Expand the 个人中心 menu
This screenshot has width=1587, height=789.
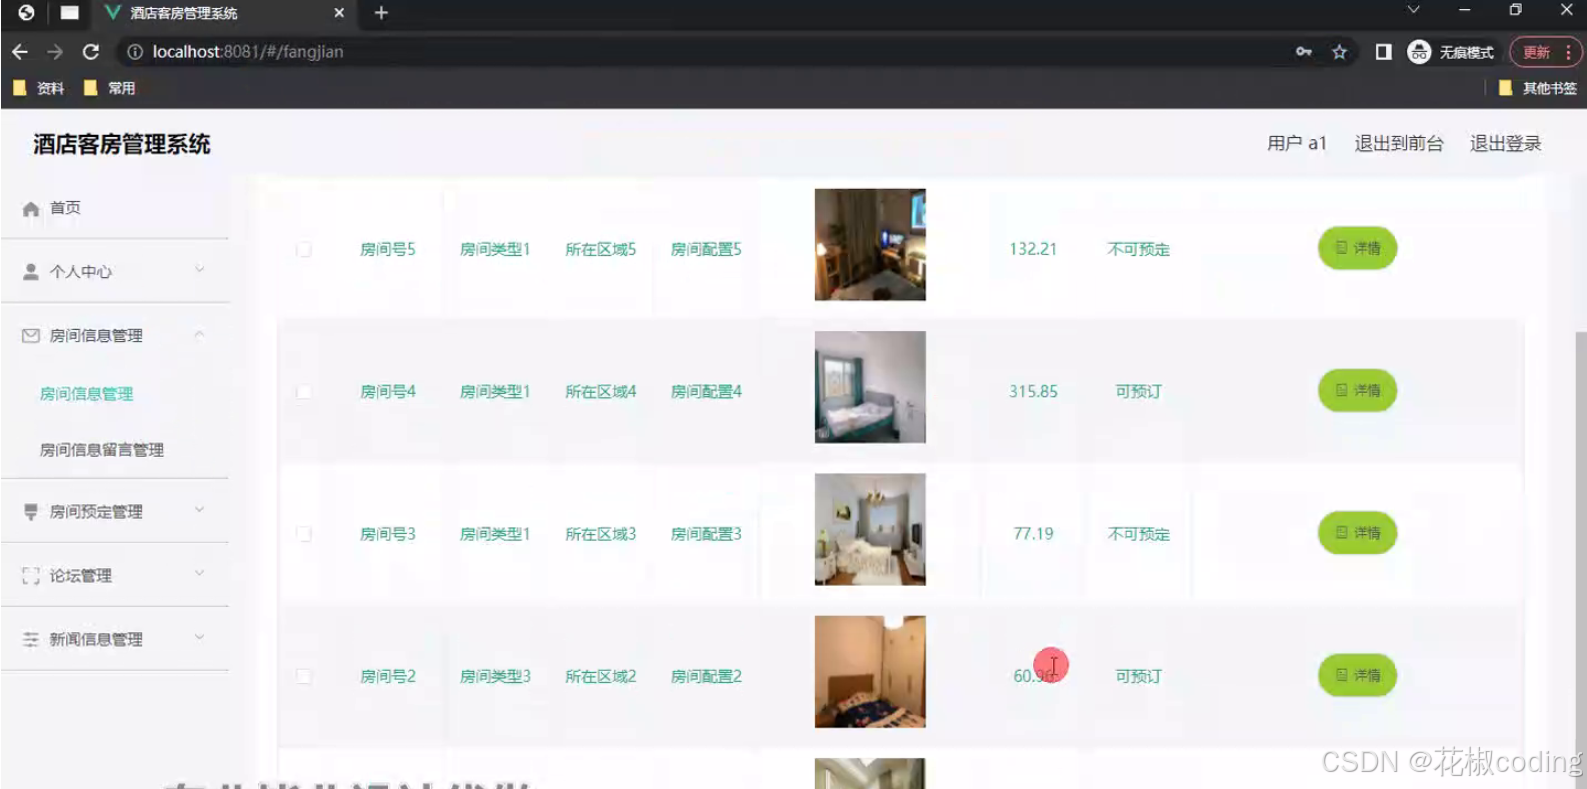click(x=115, y=271)
